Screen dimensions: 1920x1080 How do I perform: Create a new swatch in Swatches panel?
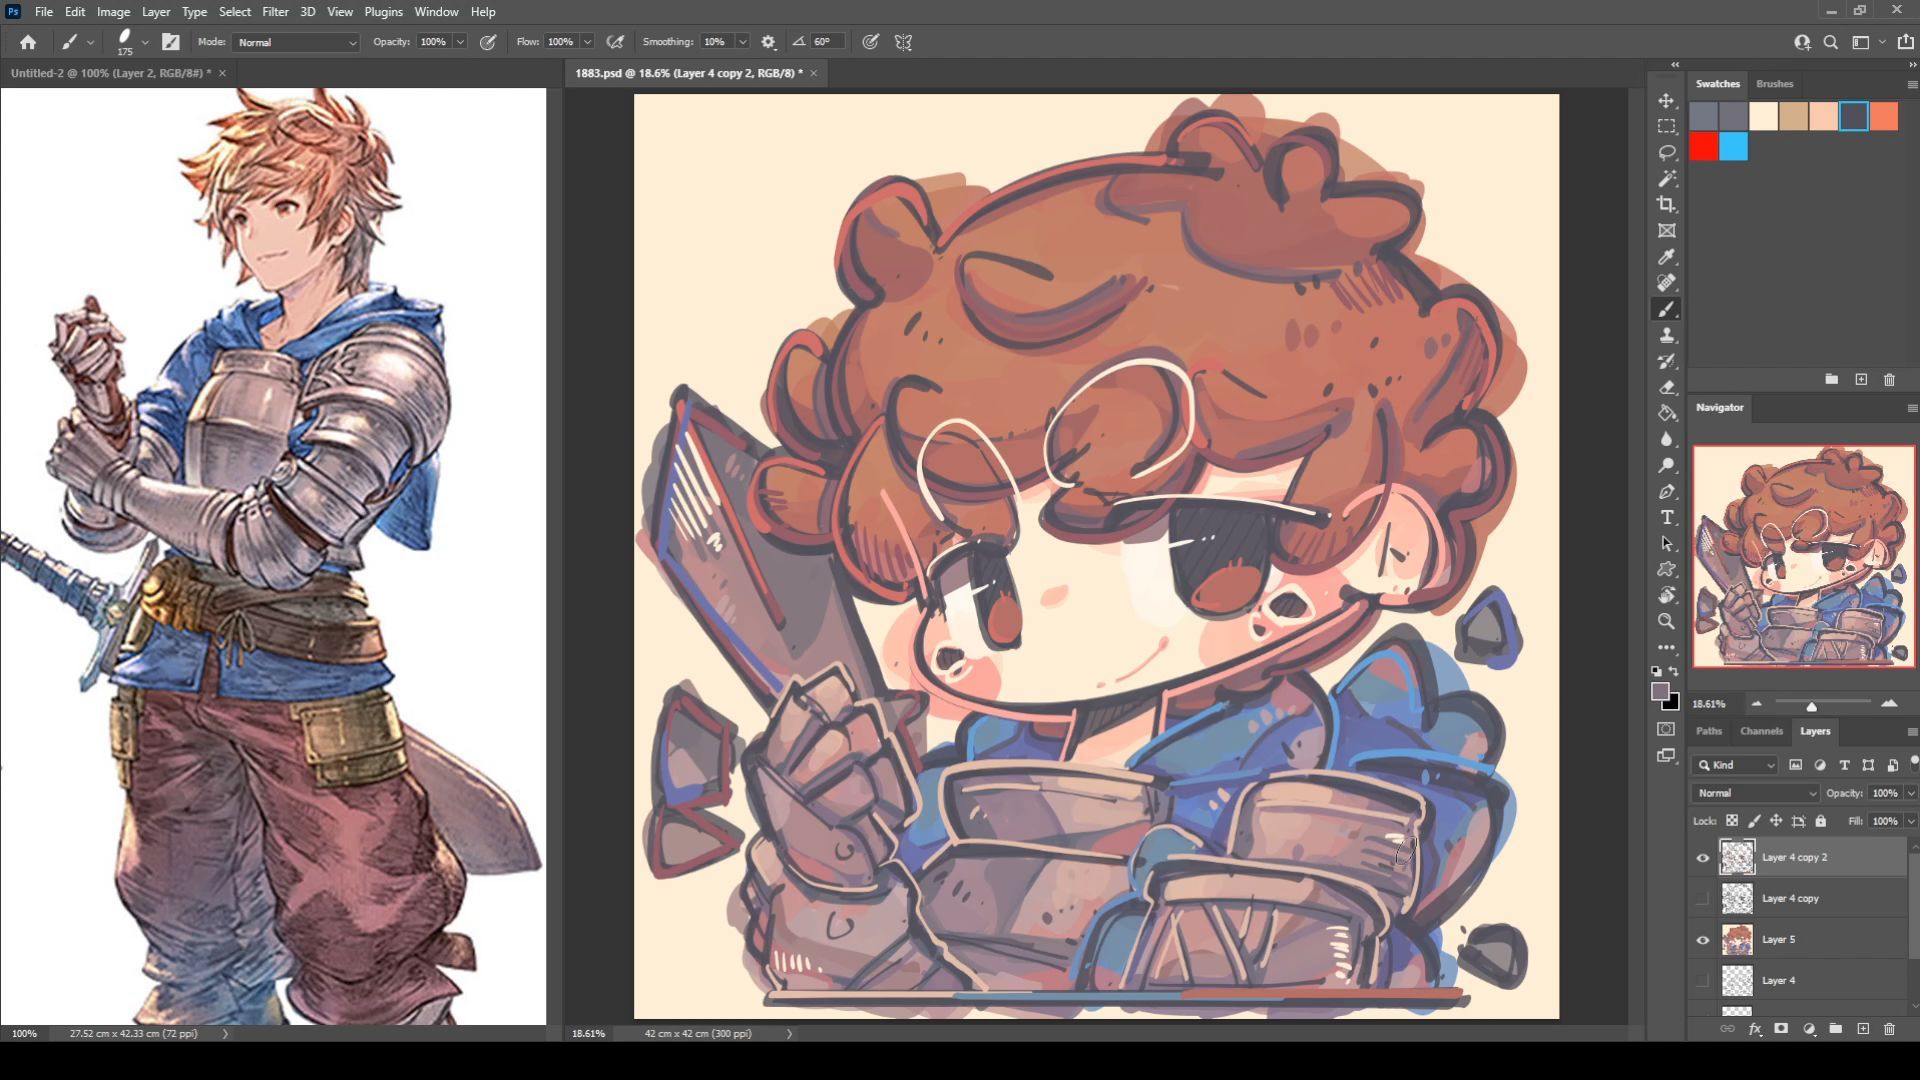pos(1861,380)
